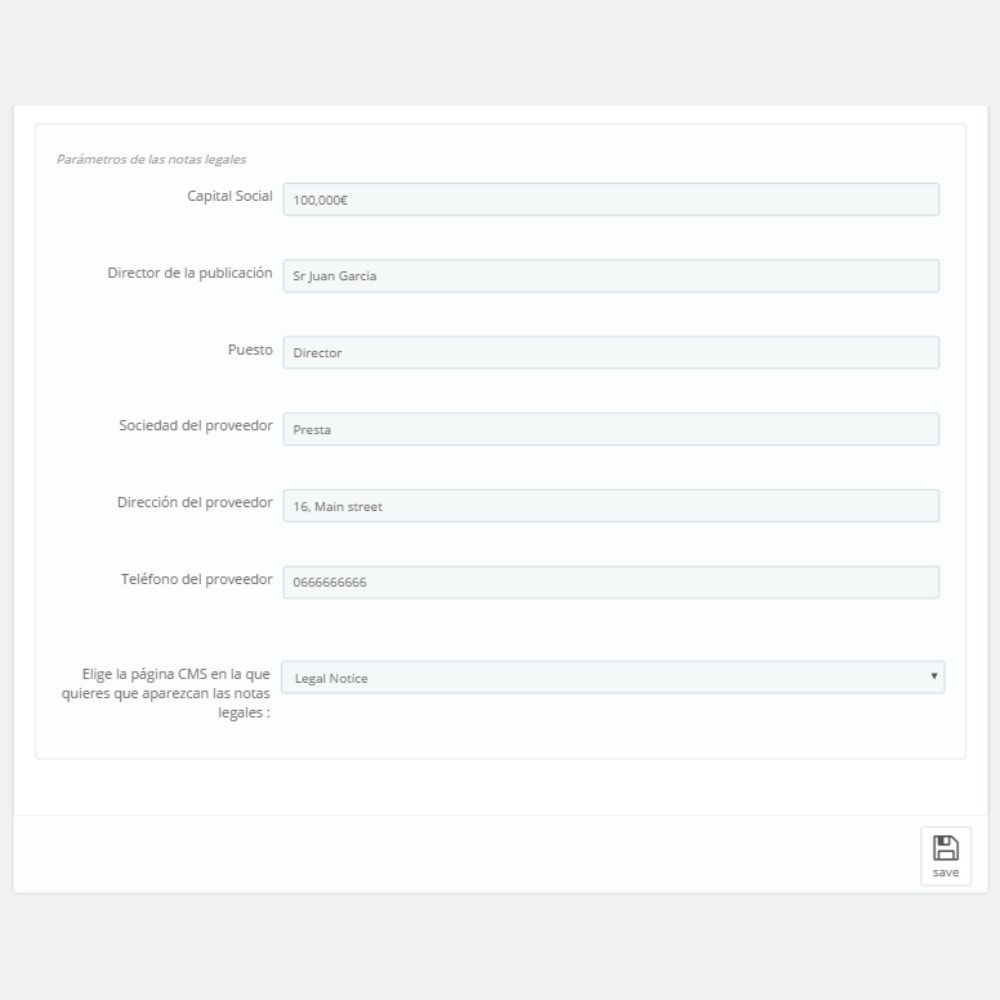1000x1000 pixels.
Task: Click the 'Director de la publicación' label
Action: 189,273
